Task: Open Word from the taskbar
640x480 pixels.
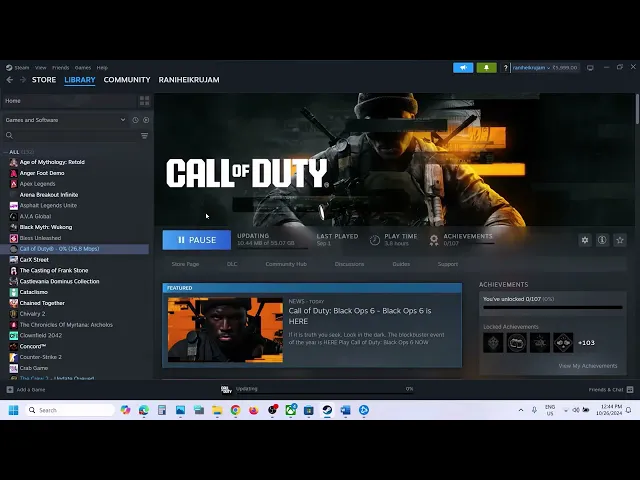Action: click(x=345, y=410)
